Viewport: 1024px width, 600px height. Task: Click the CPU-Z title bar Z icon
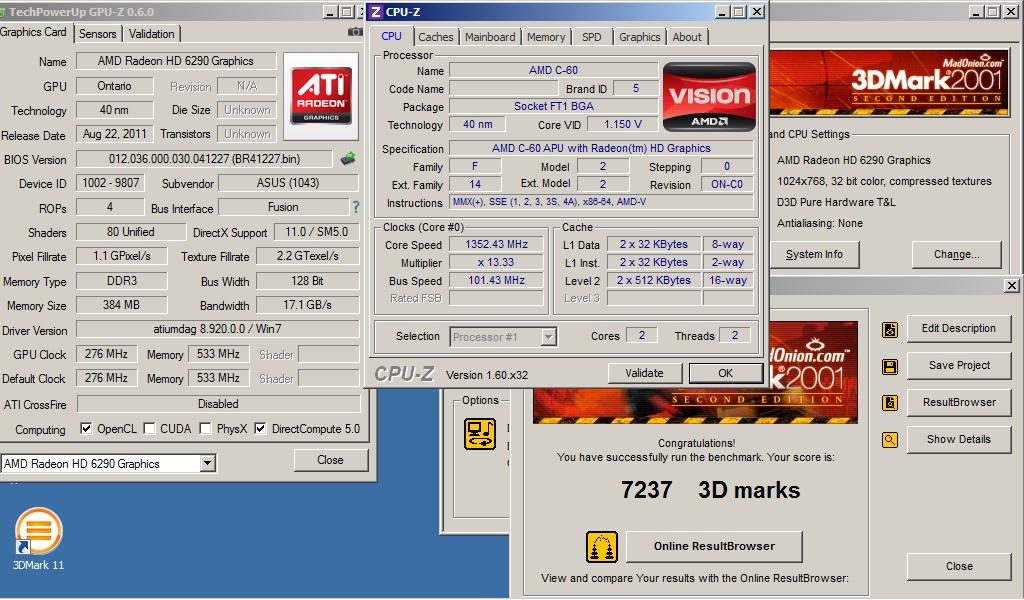[376, 12]
